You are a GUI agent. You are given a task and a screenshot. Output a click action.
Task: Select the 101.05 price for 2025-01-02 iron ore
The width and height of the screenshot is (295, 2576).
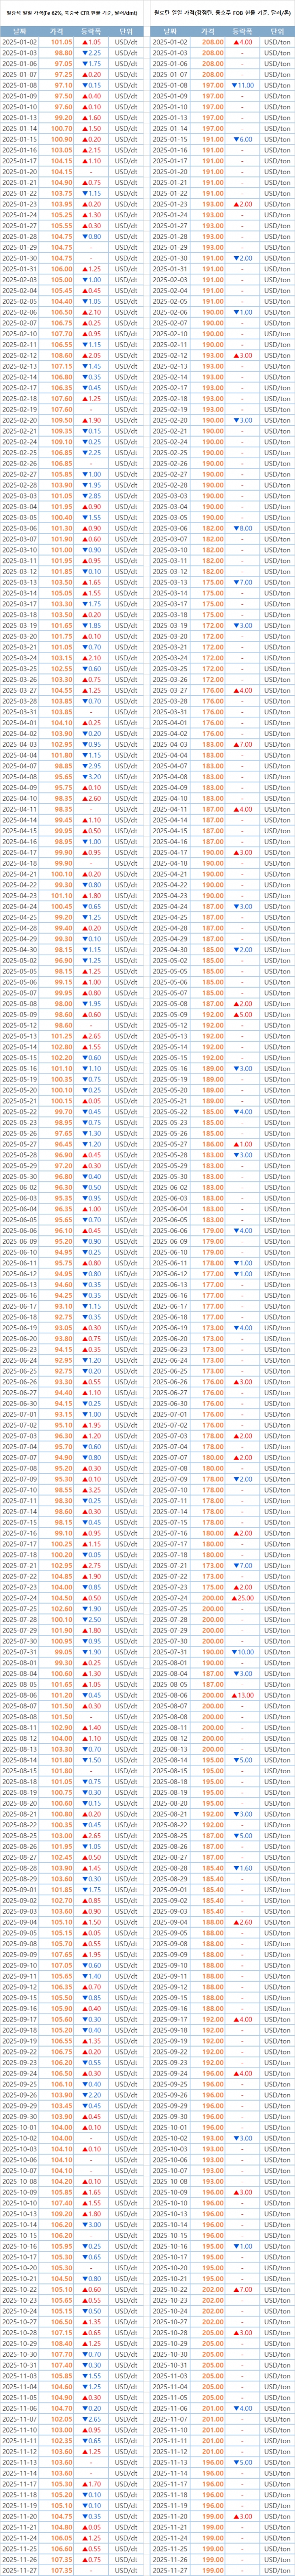coord(62,43)
